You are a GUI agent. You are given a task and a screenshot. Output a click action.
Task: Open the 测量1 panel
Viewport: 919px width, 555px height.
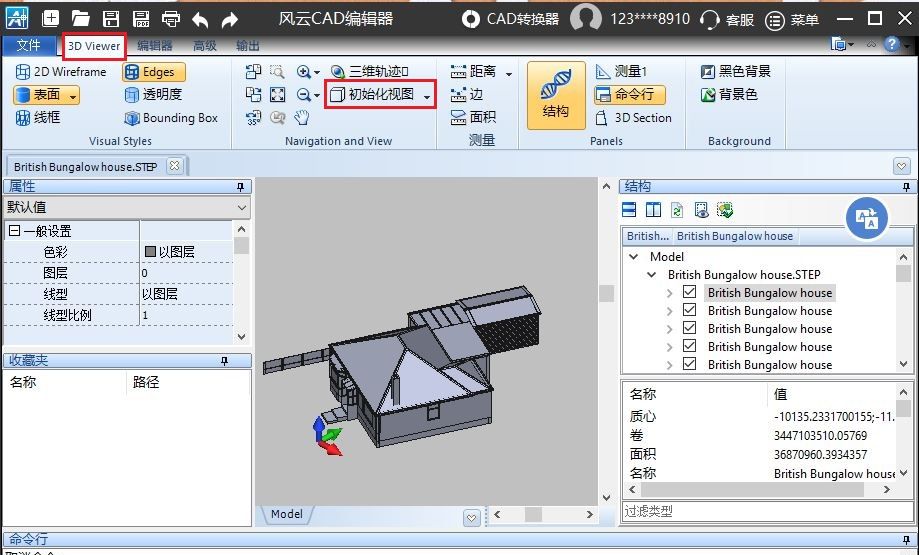click(621, 71)
